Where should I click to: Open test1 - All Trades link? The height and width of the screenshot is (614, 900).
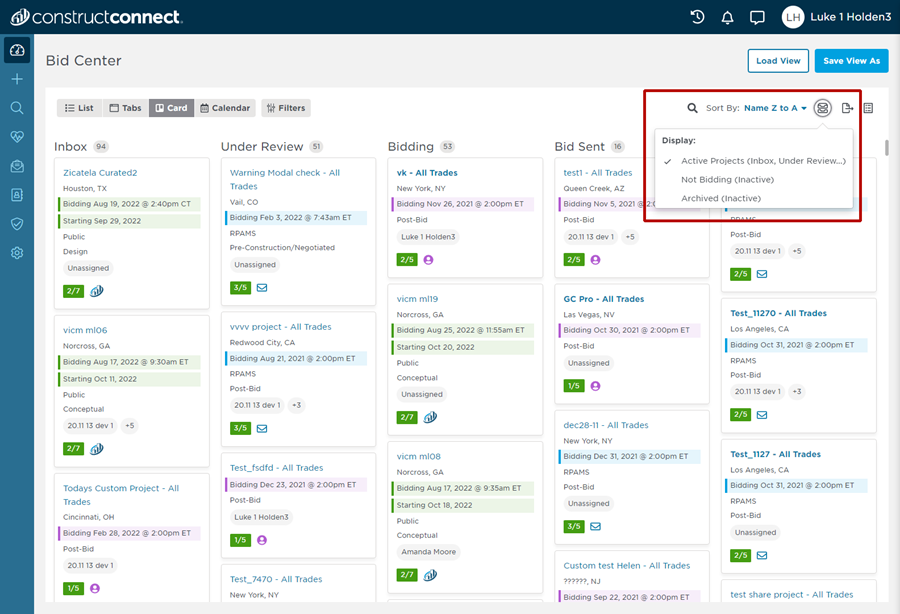point(598,173)
